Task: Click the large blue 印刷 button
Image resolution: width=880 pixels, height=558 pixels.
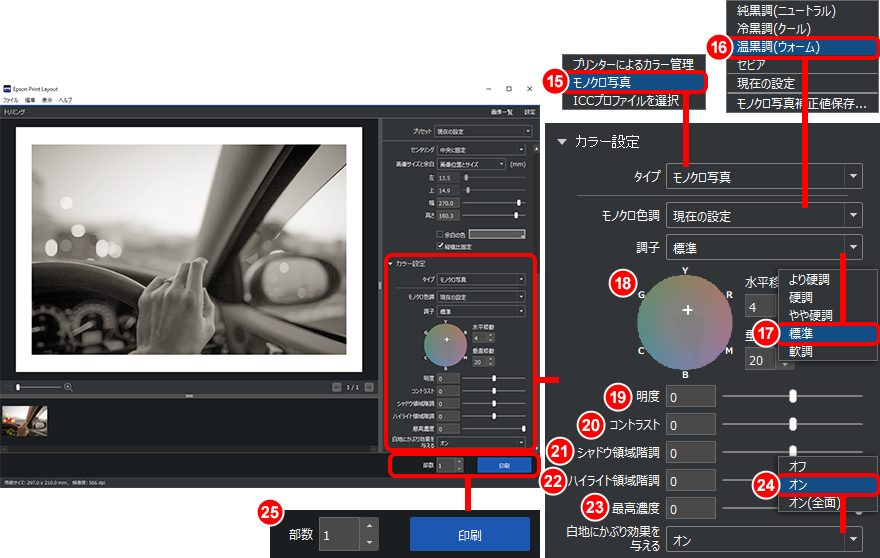Action: coord(469,535)
